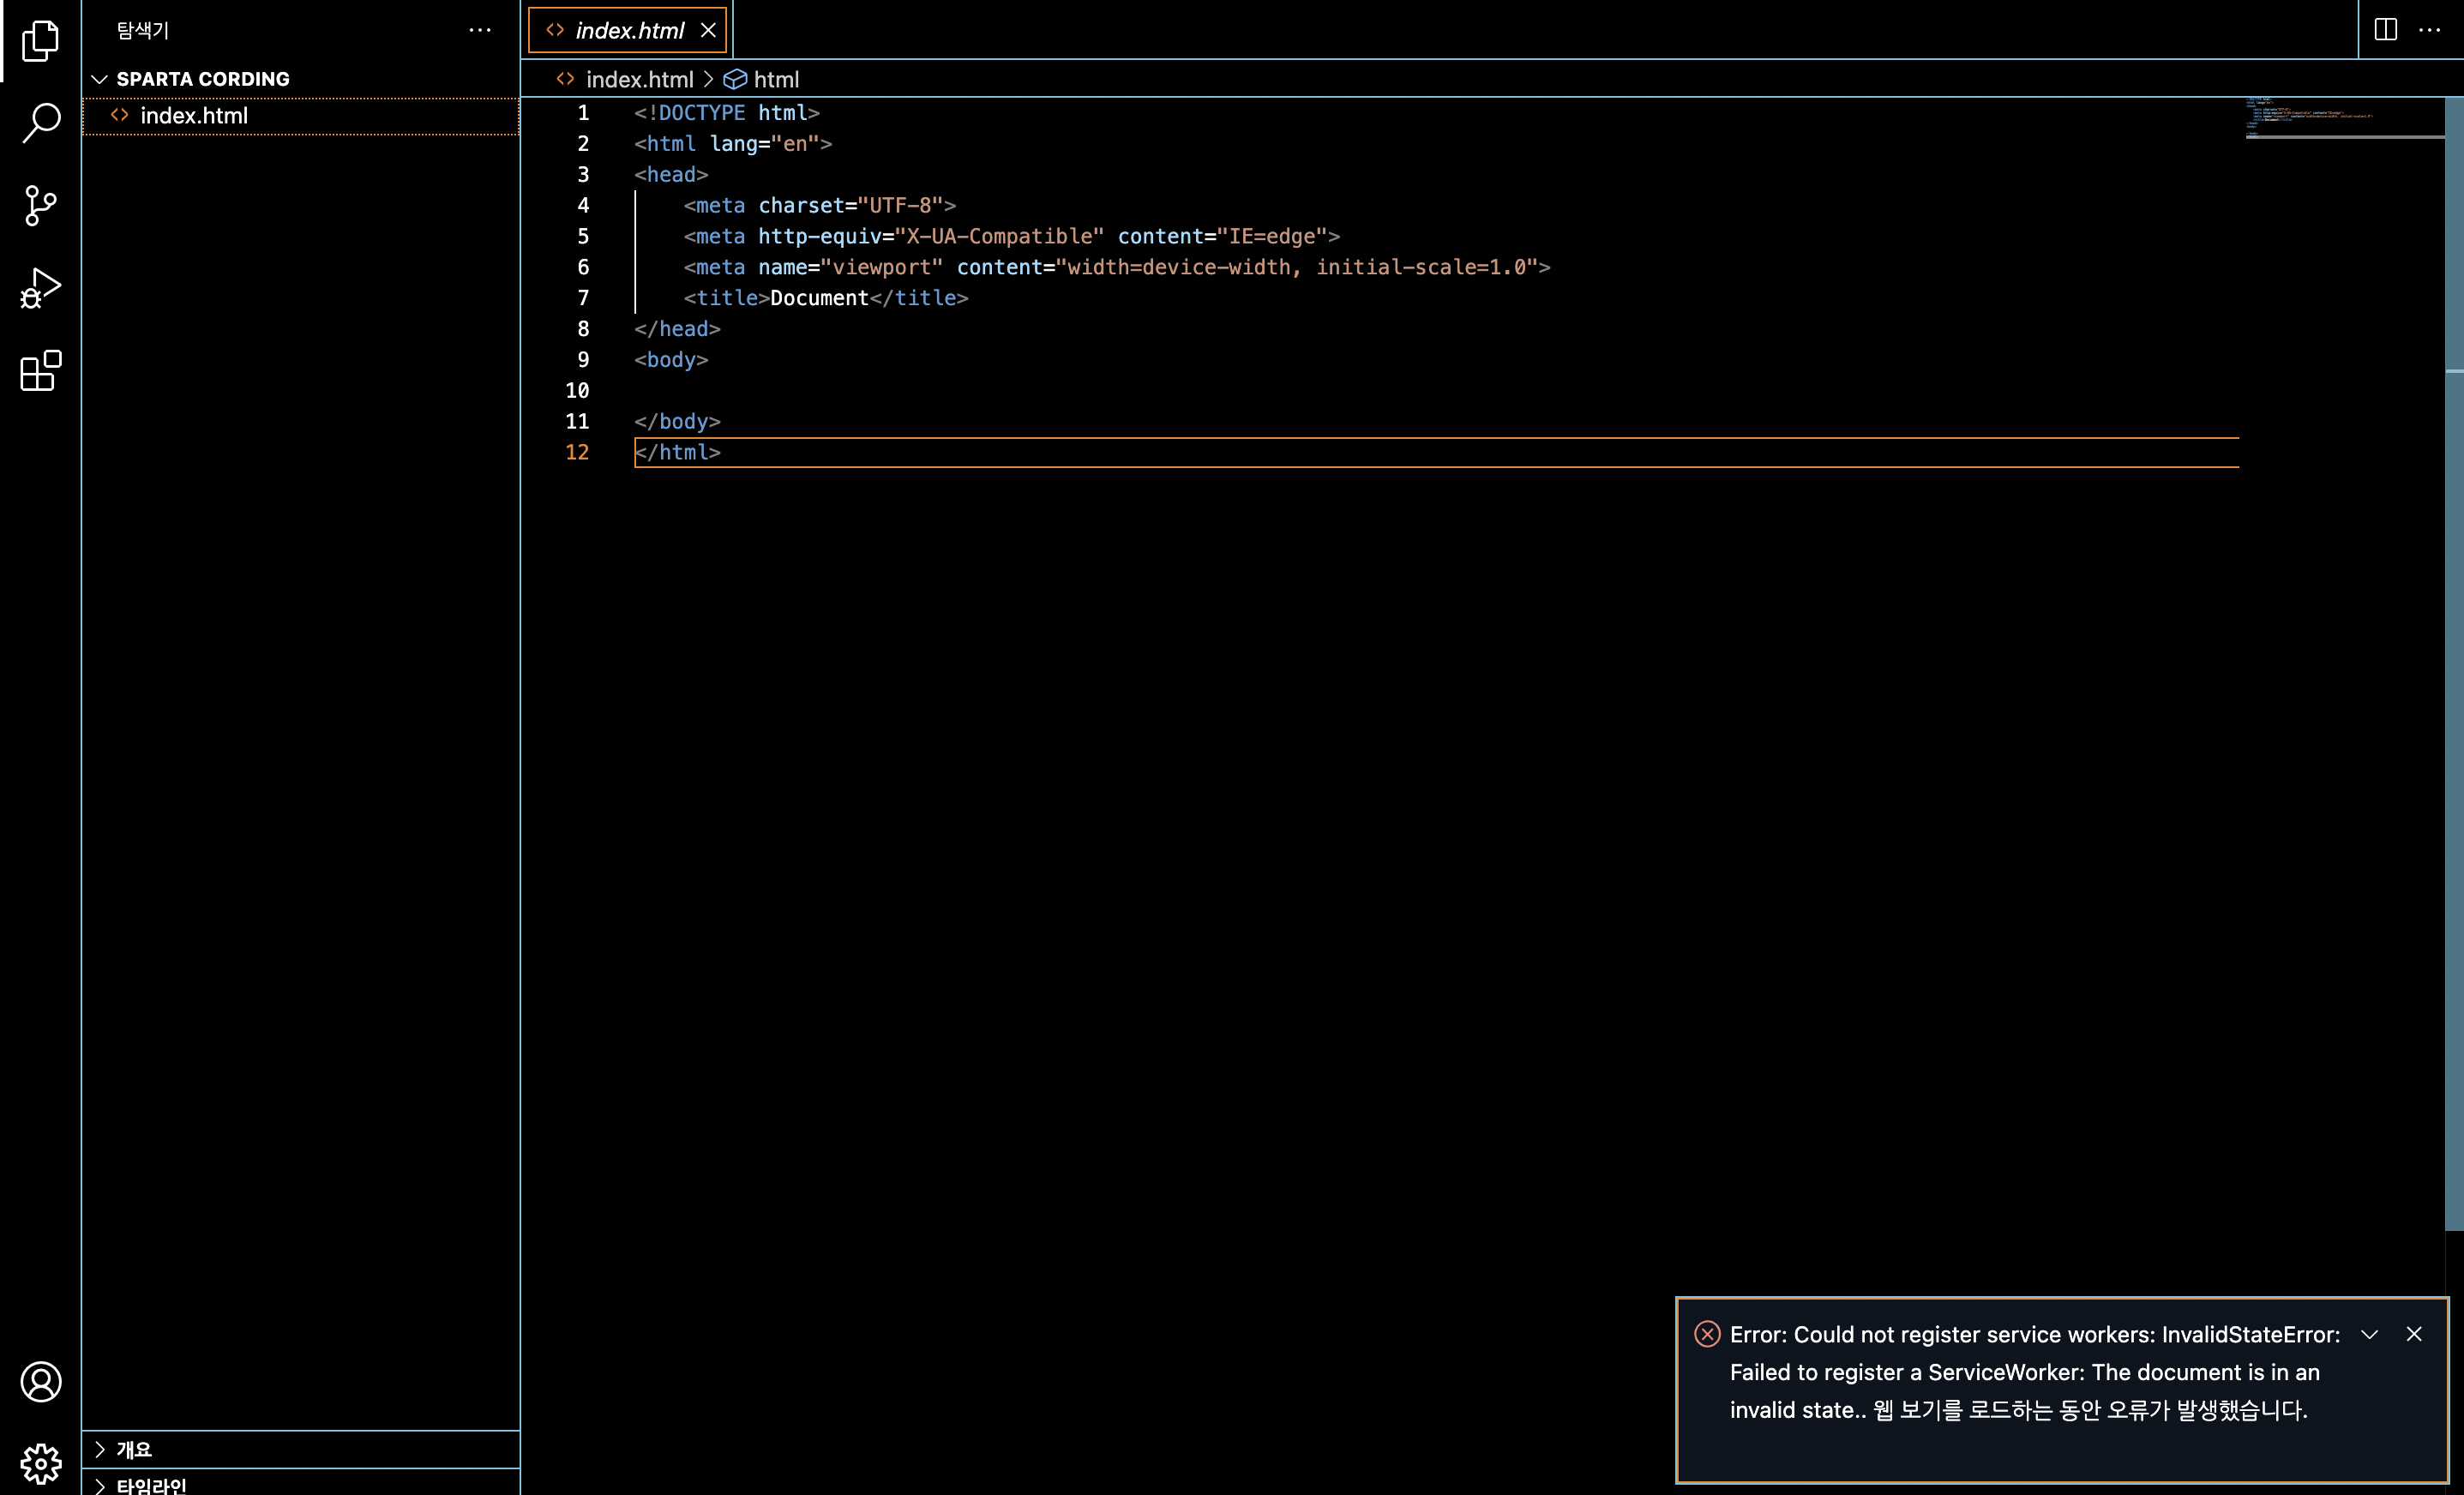Image resolution: width=2464 pixels, height=1495 pixels.
Task: Place cursor on html lang="en" line
Action: point(733,144)
